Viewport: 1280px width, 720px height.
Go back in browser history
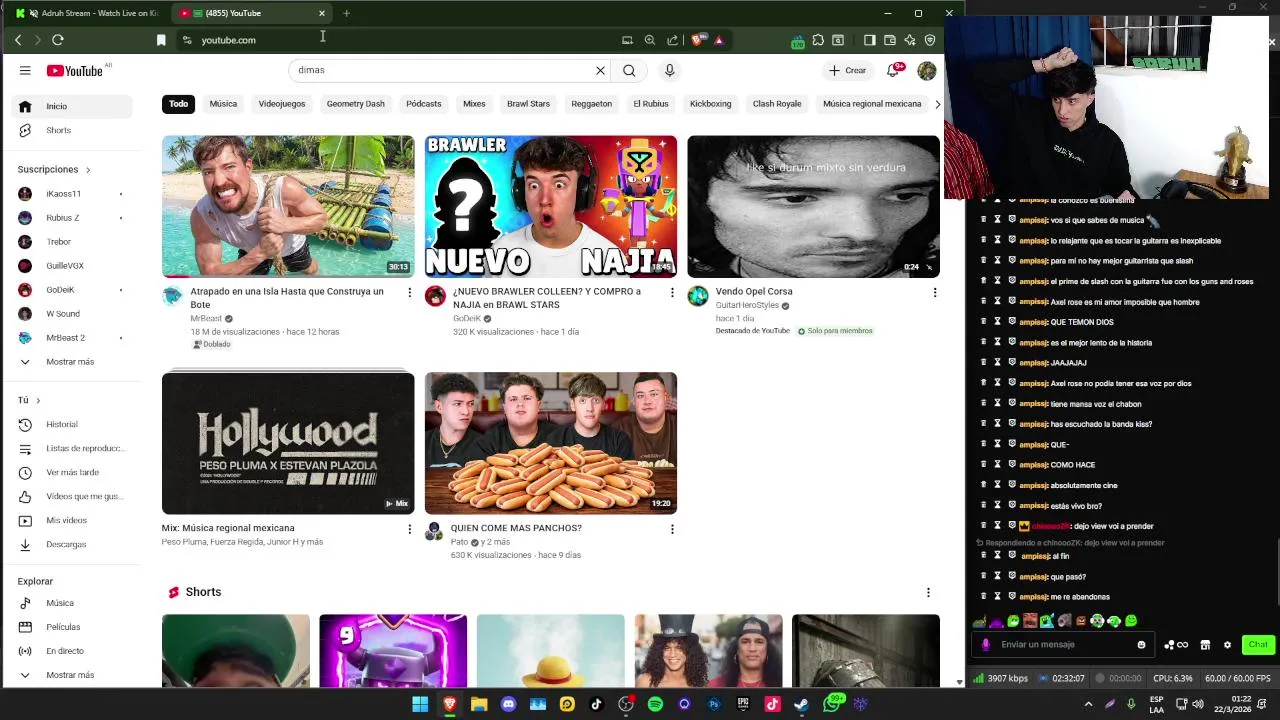click(18, 40)
